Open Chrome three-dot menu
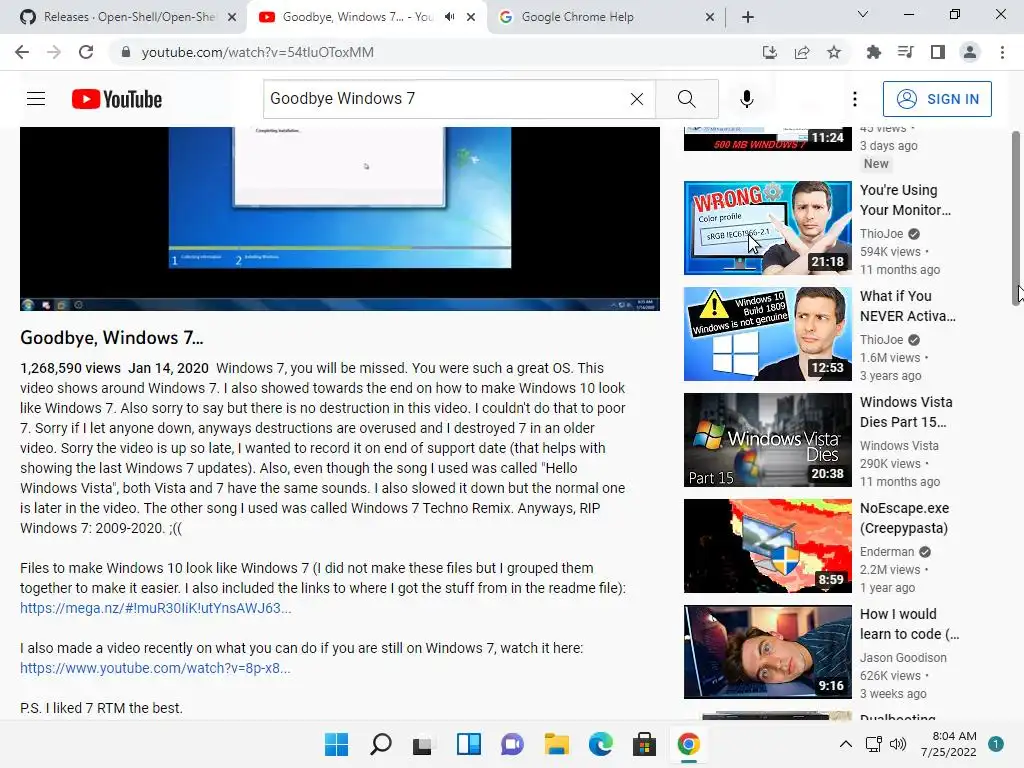This screenshot has height=768, width=1024. pos(1002,52)
